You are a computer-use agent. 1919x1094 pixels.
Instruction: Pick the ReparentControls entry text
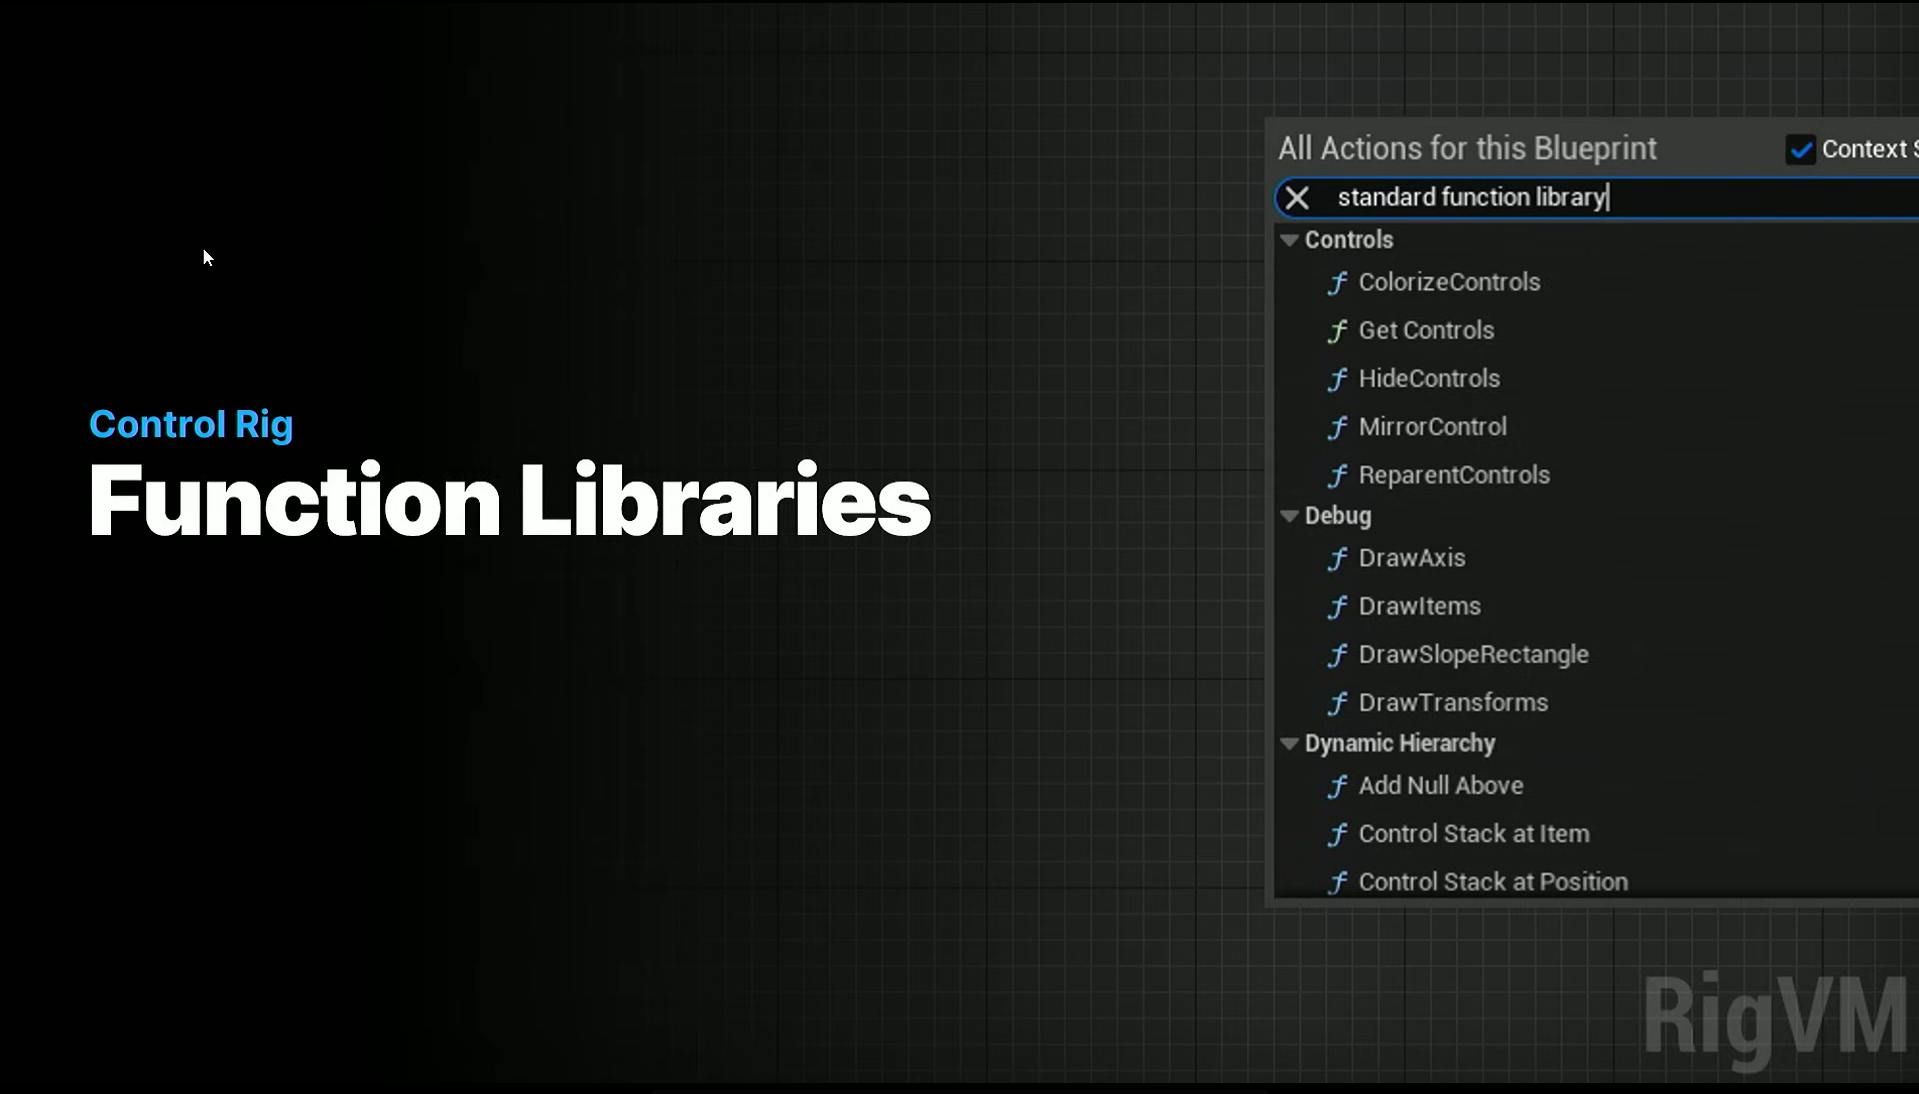tap(1454, 474)
